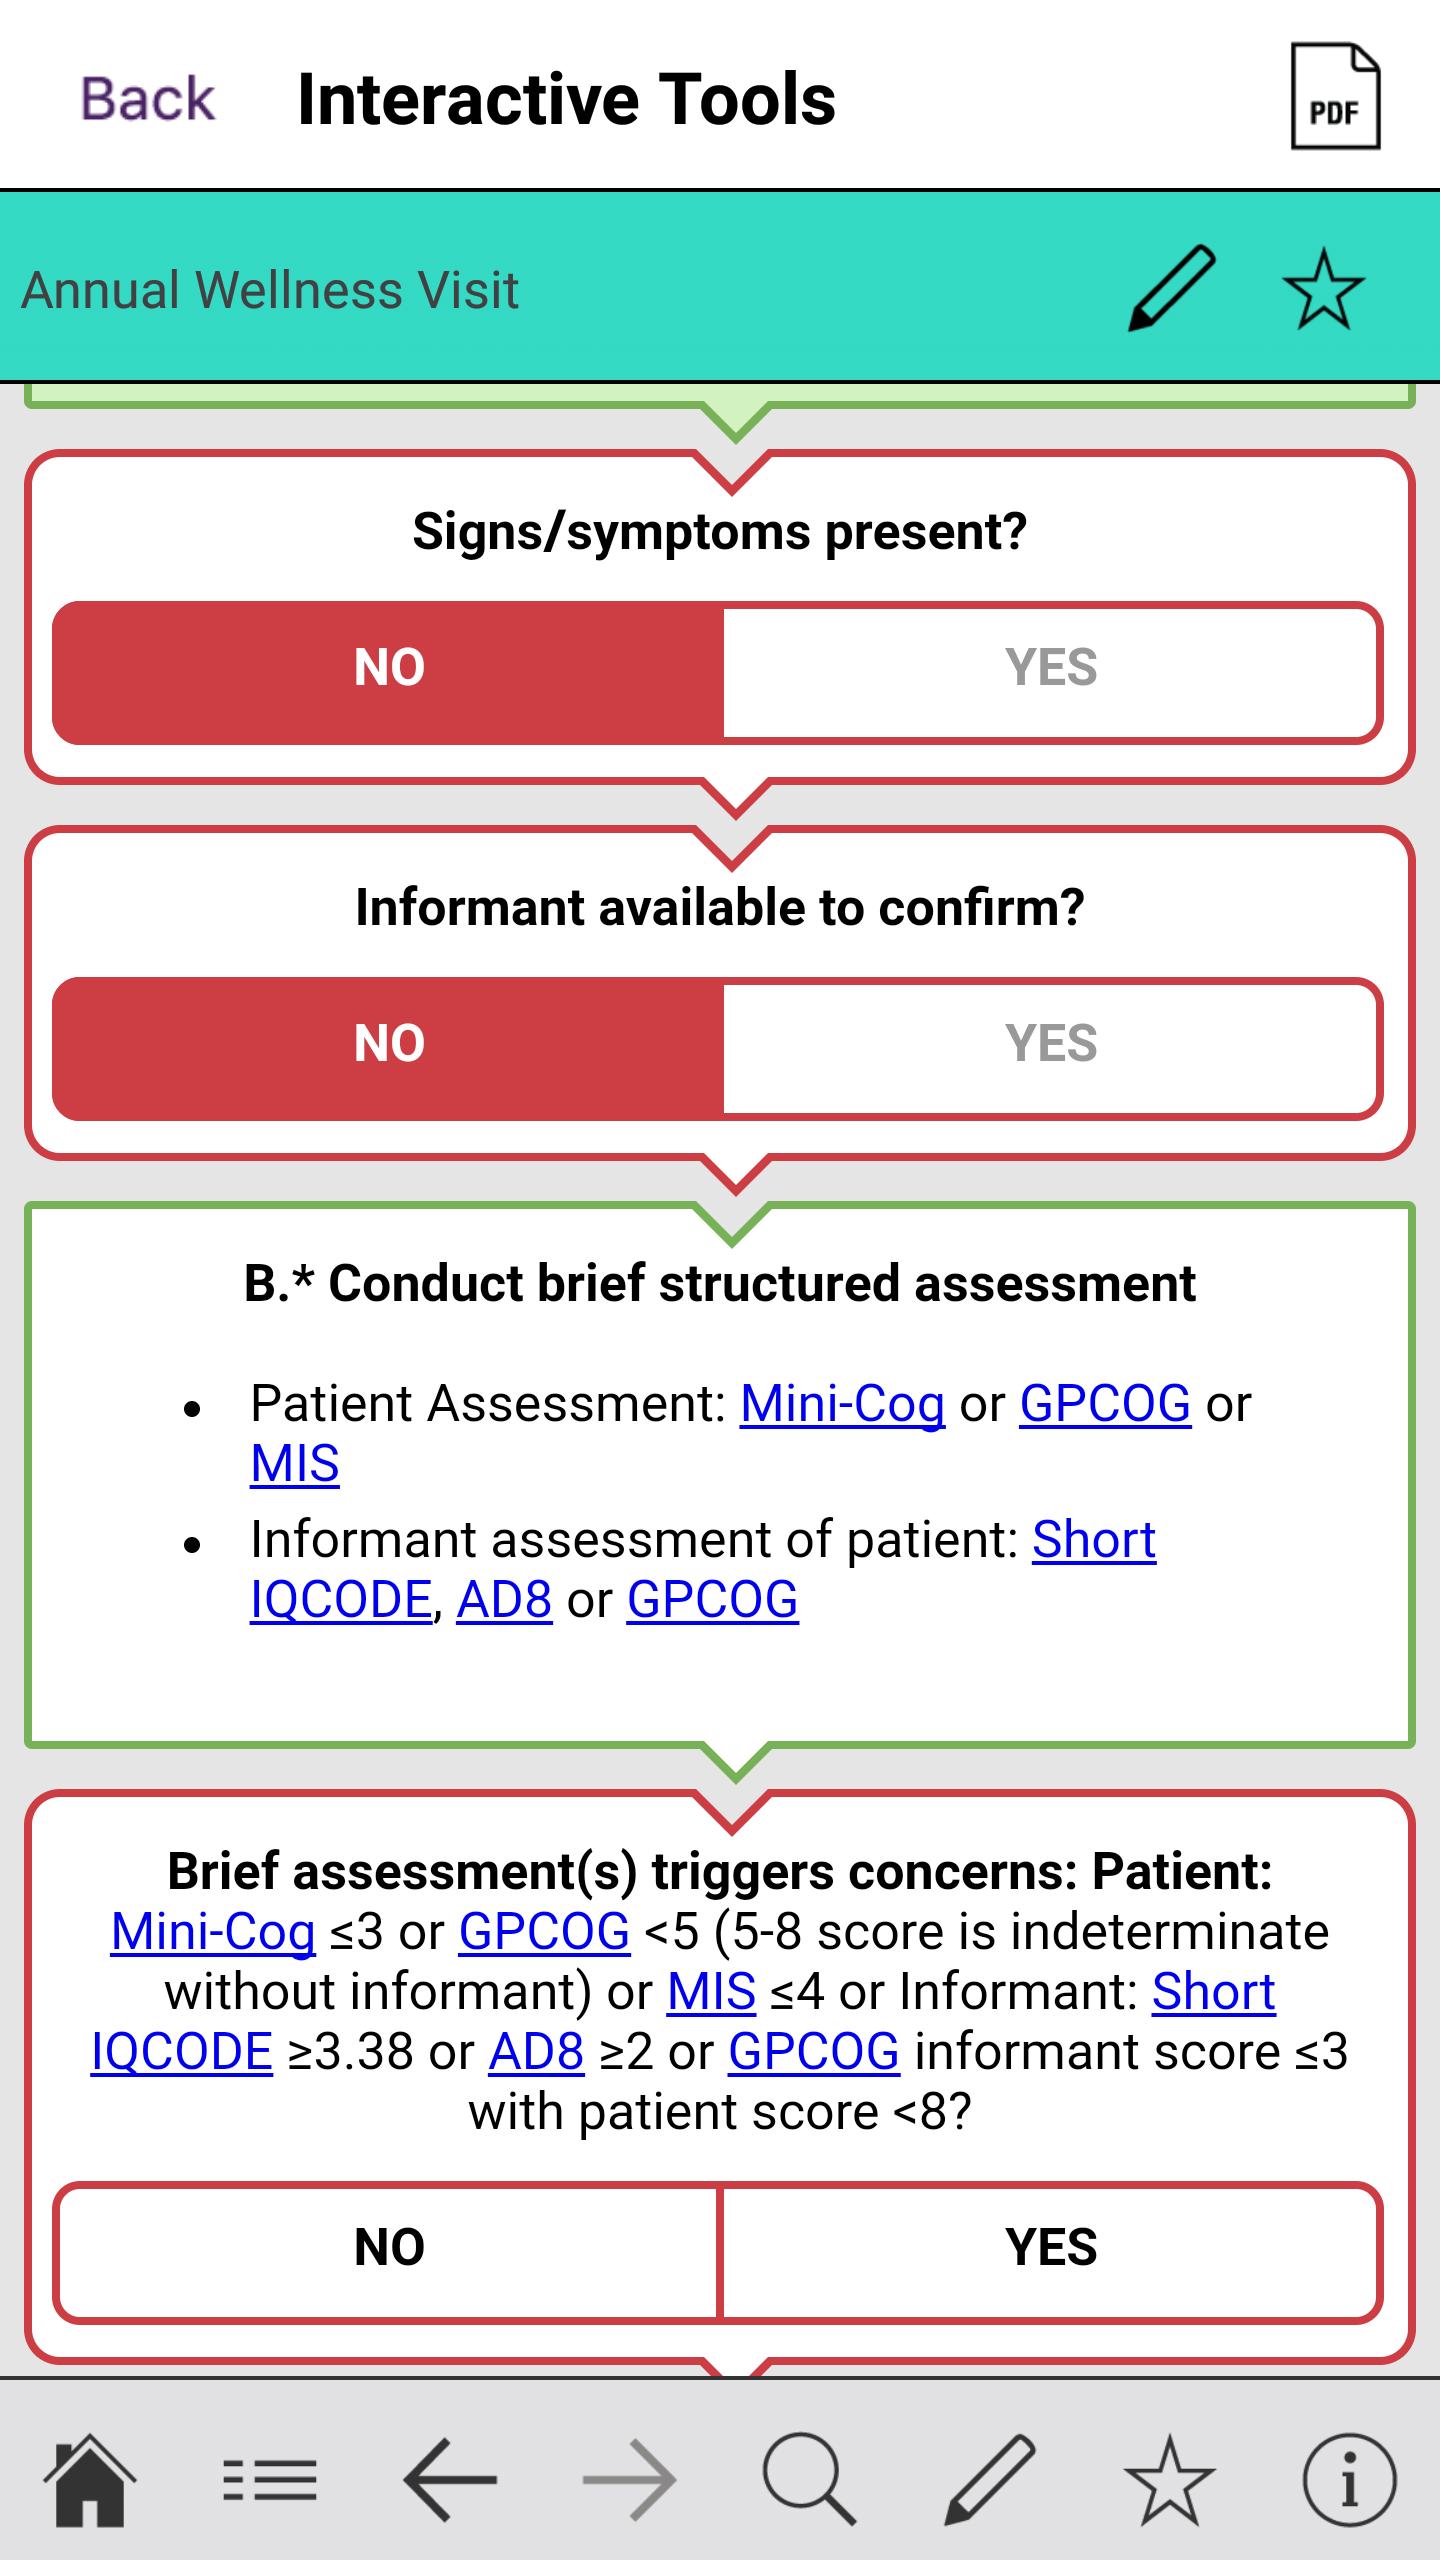
Task: Answer YES to brief assessment triggers concerns
Action: coord(1051,2248)
